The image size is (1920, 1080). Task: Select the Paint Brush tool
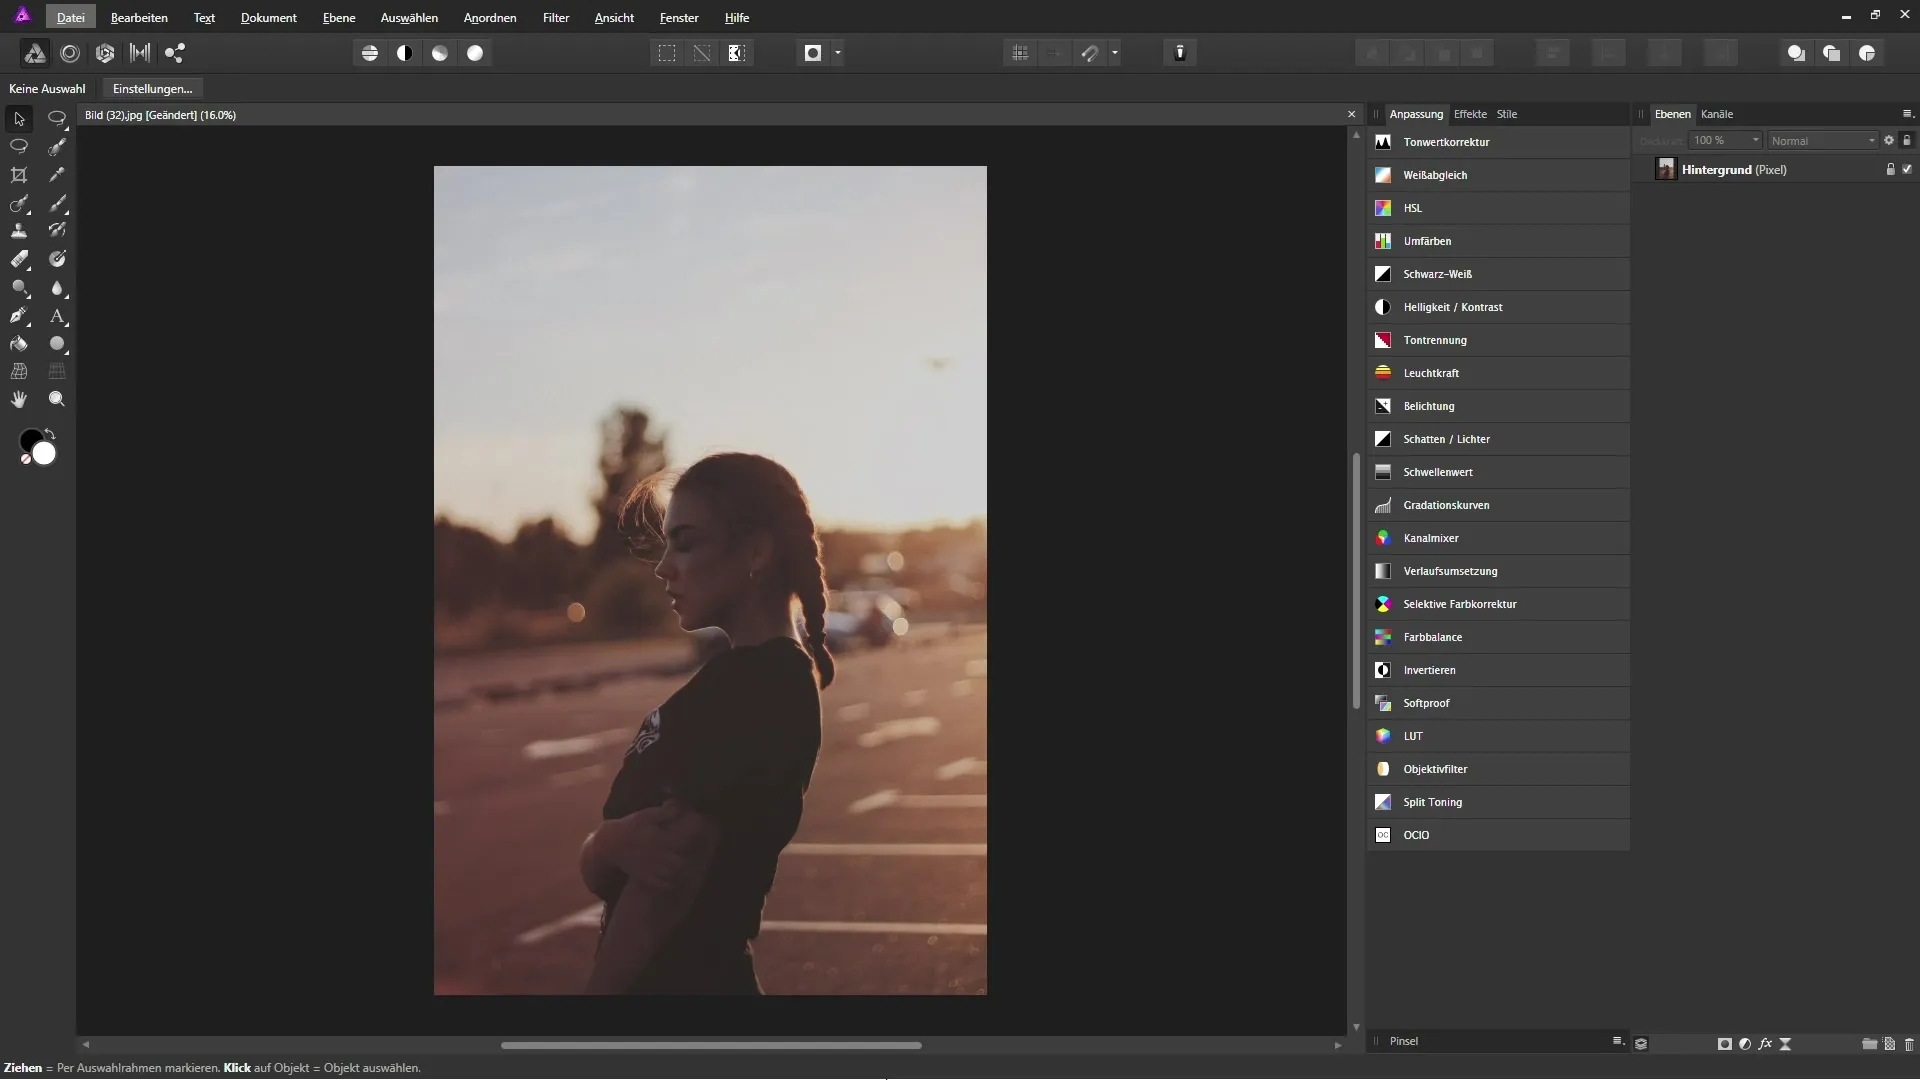tap(57, 204)
